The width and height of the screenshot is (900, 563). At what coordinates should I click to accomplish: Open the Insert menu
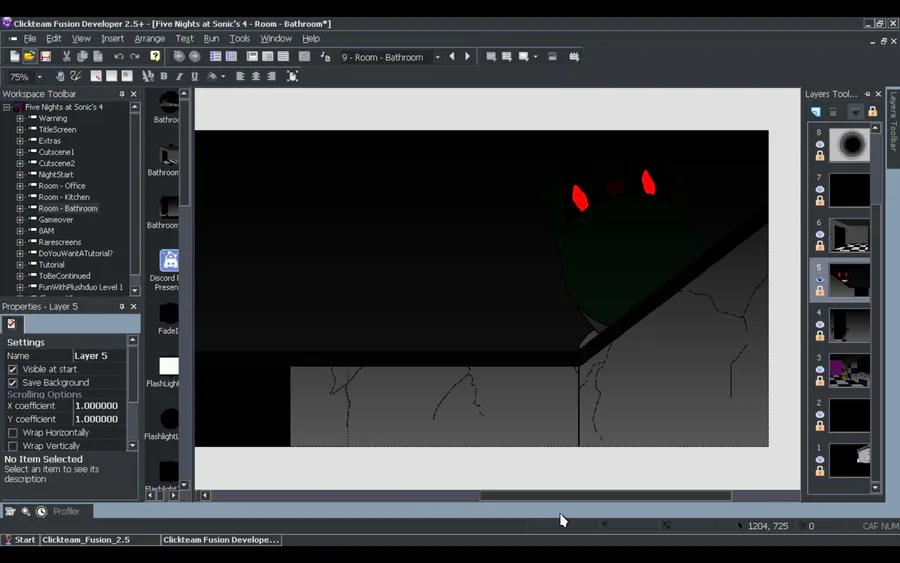click(112, 38)
